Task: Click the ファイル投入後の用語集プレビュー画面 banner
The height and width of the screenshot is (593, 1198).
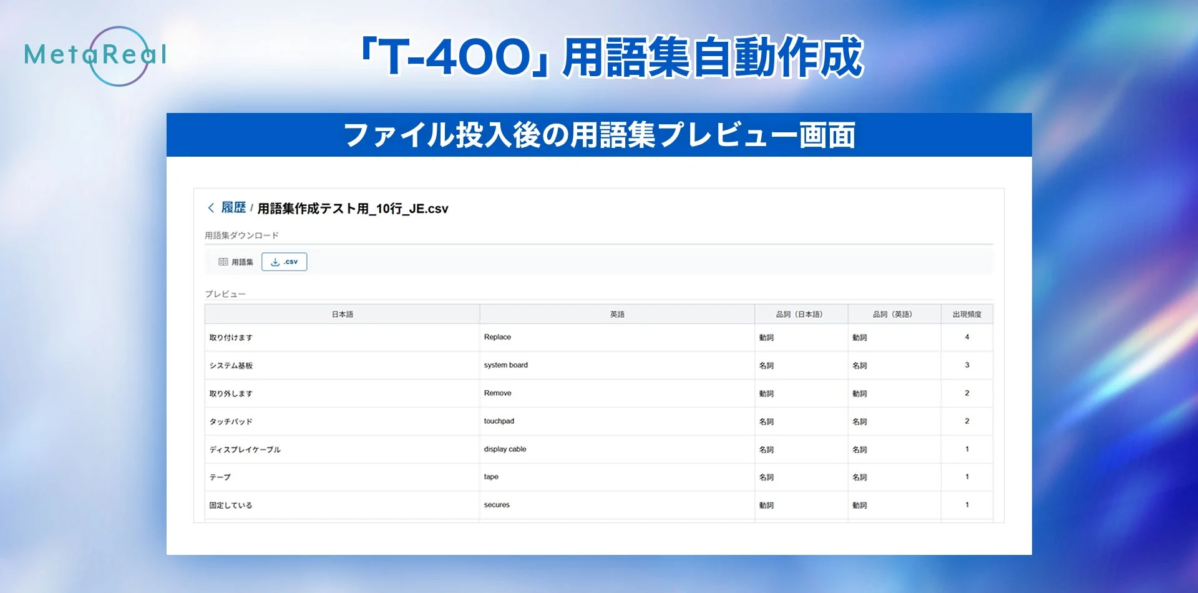Action: click(x=599, y=133)
